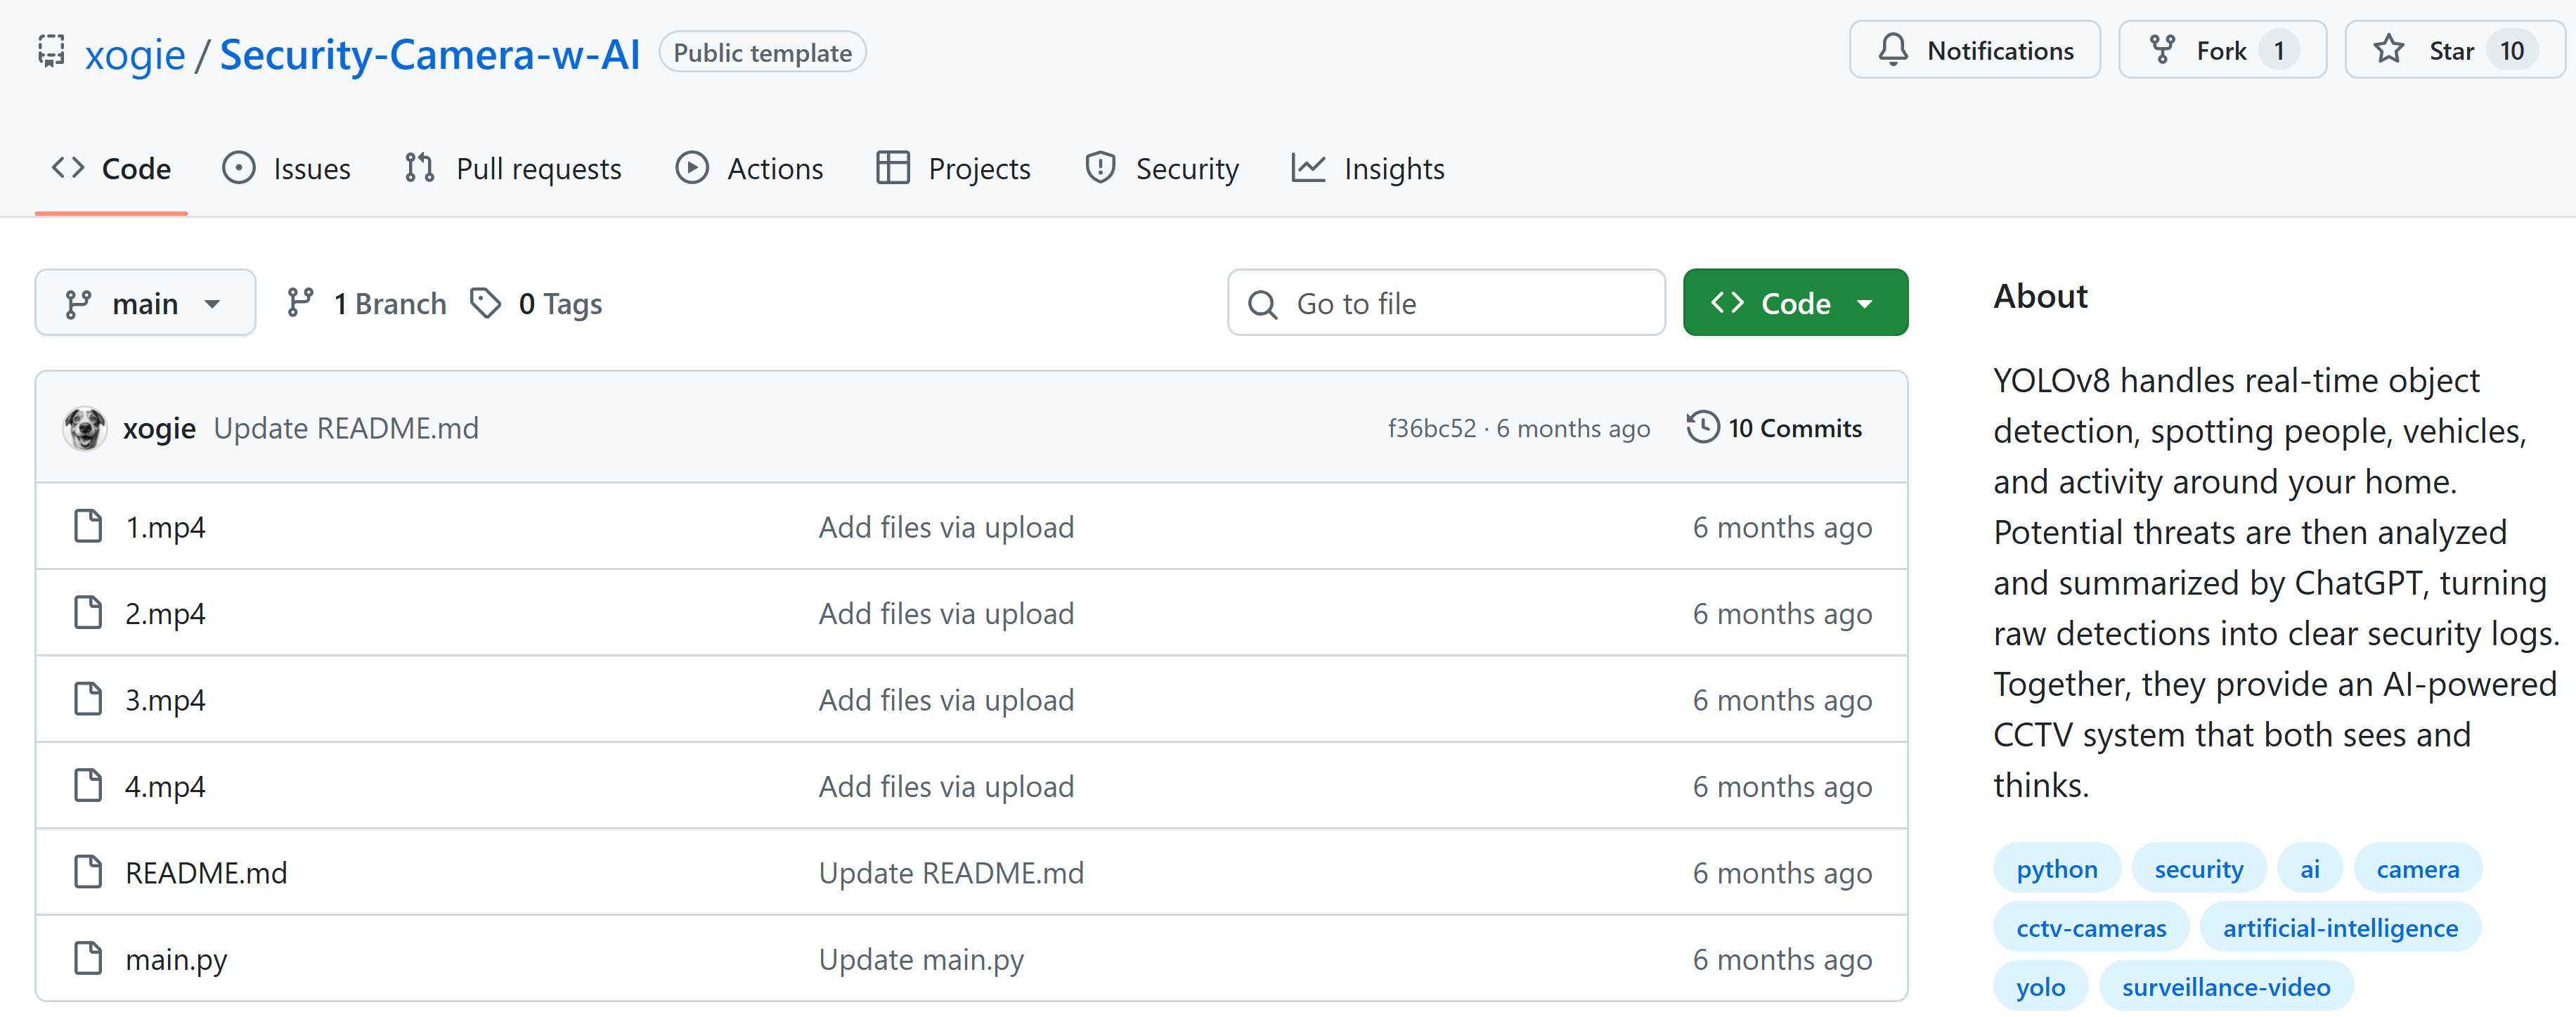This screenshot has height=1017, width=2576.
Task: Click the Go to file search field
Action: 1445,303
